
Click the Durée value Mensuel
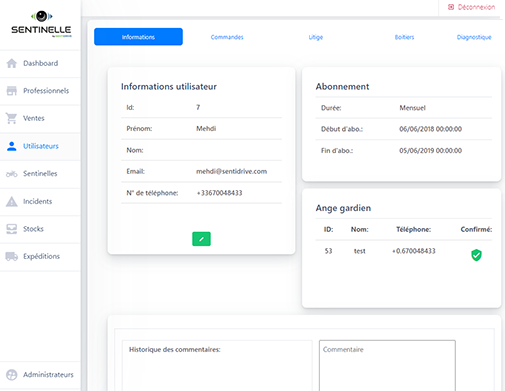pos(412,108)
